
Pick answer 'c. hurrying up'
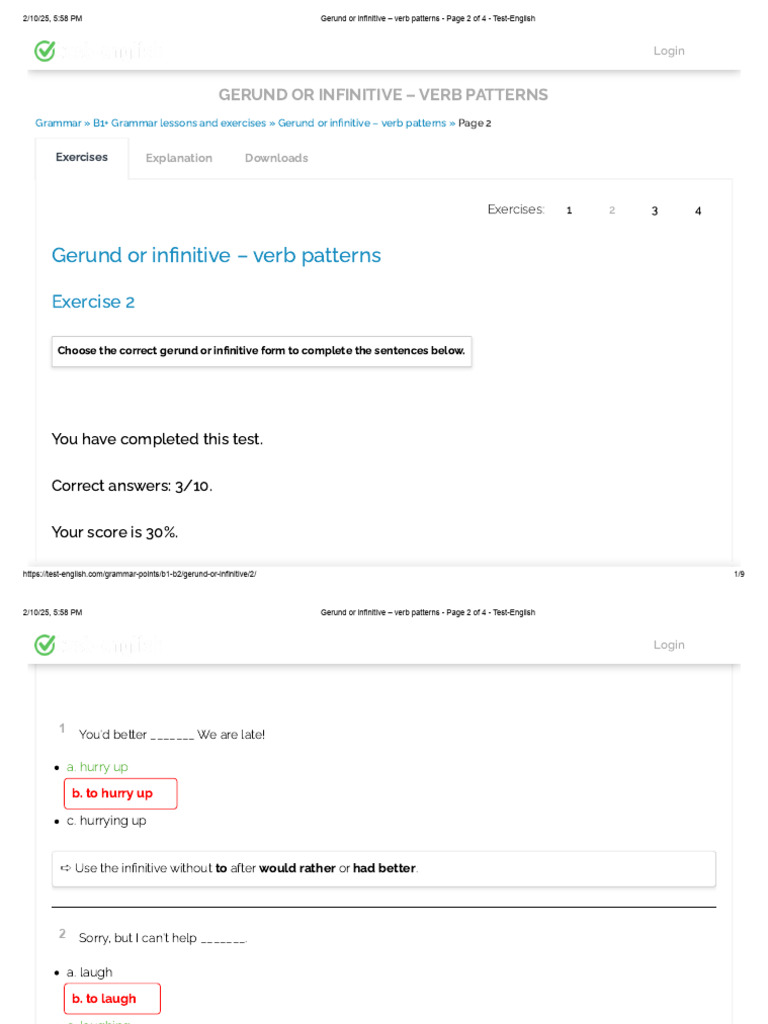106,821
